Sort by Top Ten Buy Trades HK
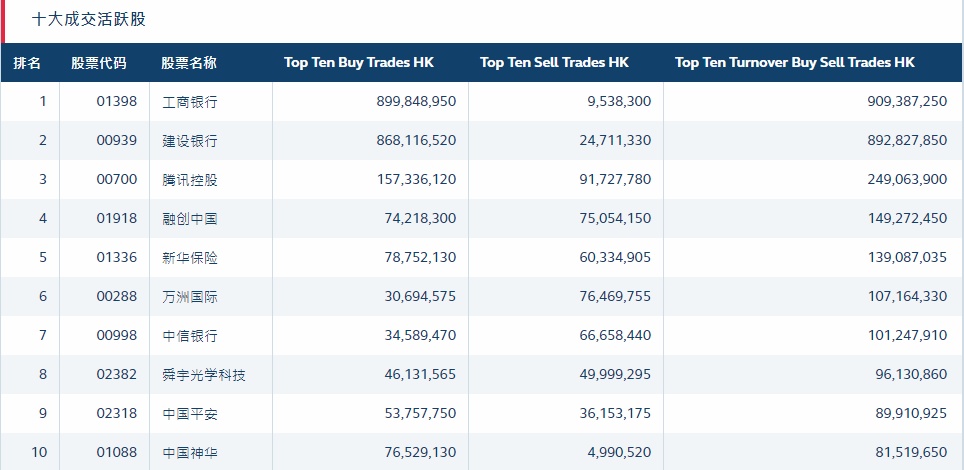The width and height of the screenshot is (964, 470). click(x=359, y=63)
